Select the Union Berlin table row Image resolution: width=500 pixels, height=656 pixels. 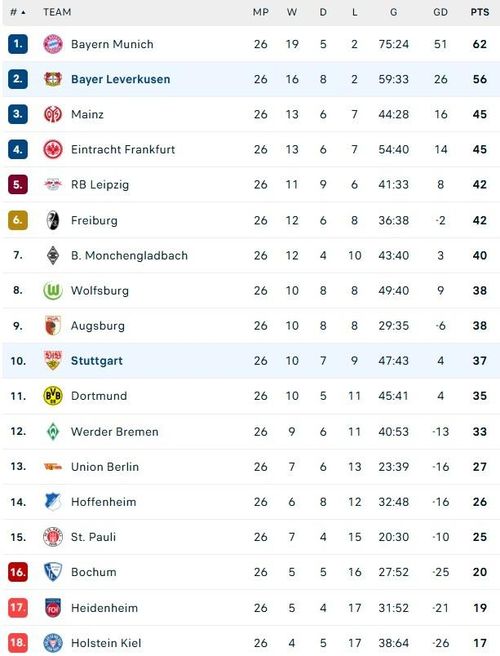point(251,466)
